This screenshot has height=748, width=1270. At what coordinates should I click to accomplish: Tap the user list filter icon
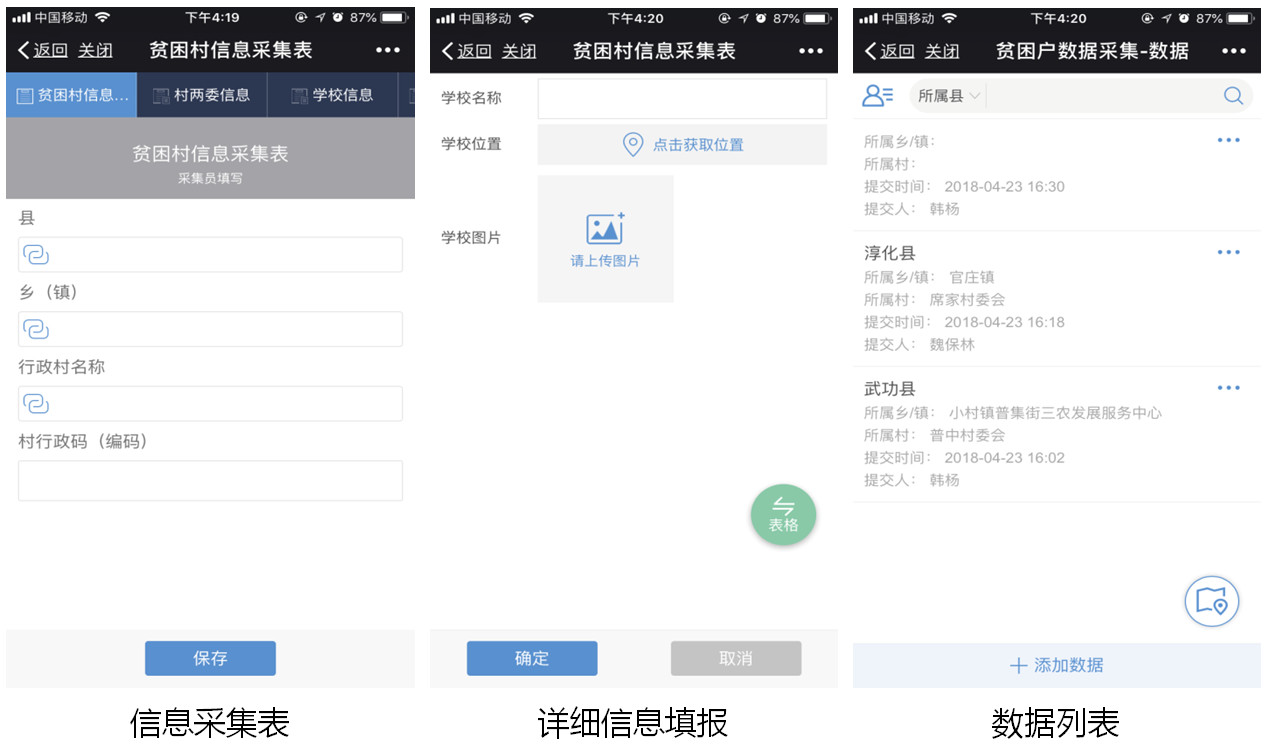[x=878, y=96]
